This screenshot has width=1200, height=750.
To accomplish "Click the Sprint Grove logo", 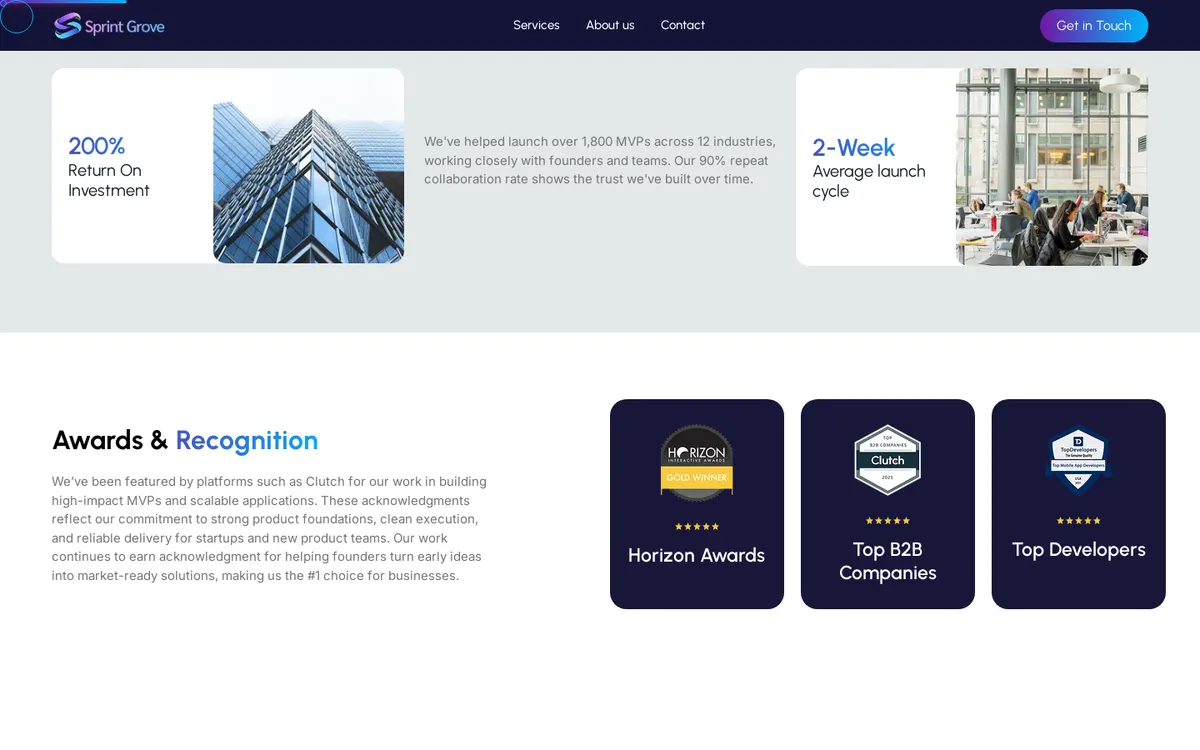I will tap(109, 26).
